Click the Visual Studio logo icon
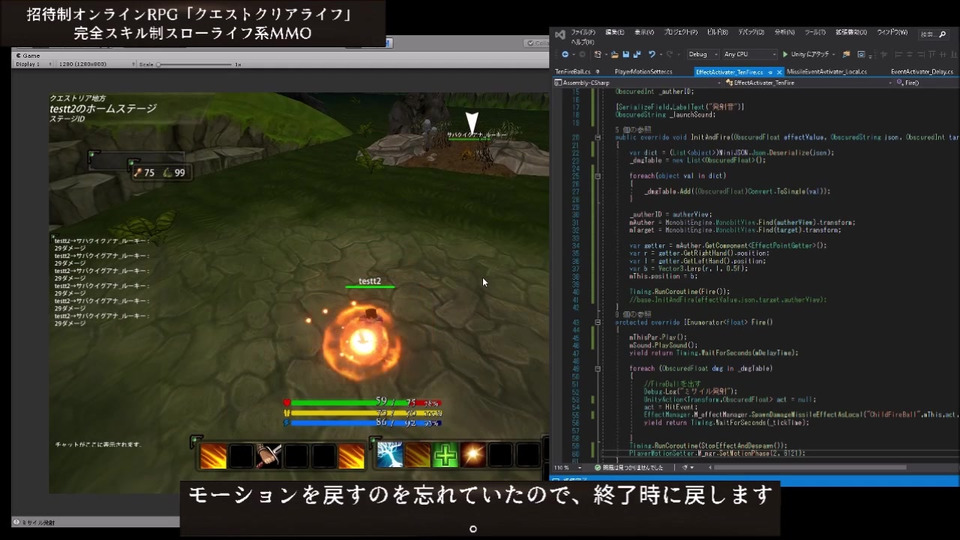This screenshot has width=960, height=540. click(x=560, y=36)
